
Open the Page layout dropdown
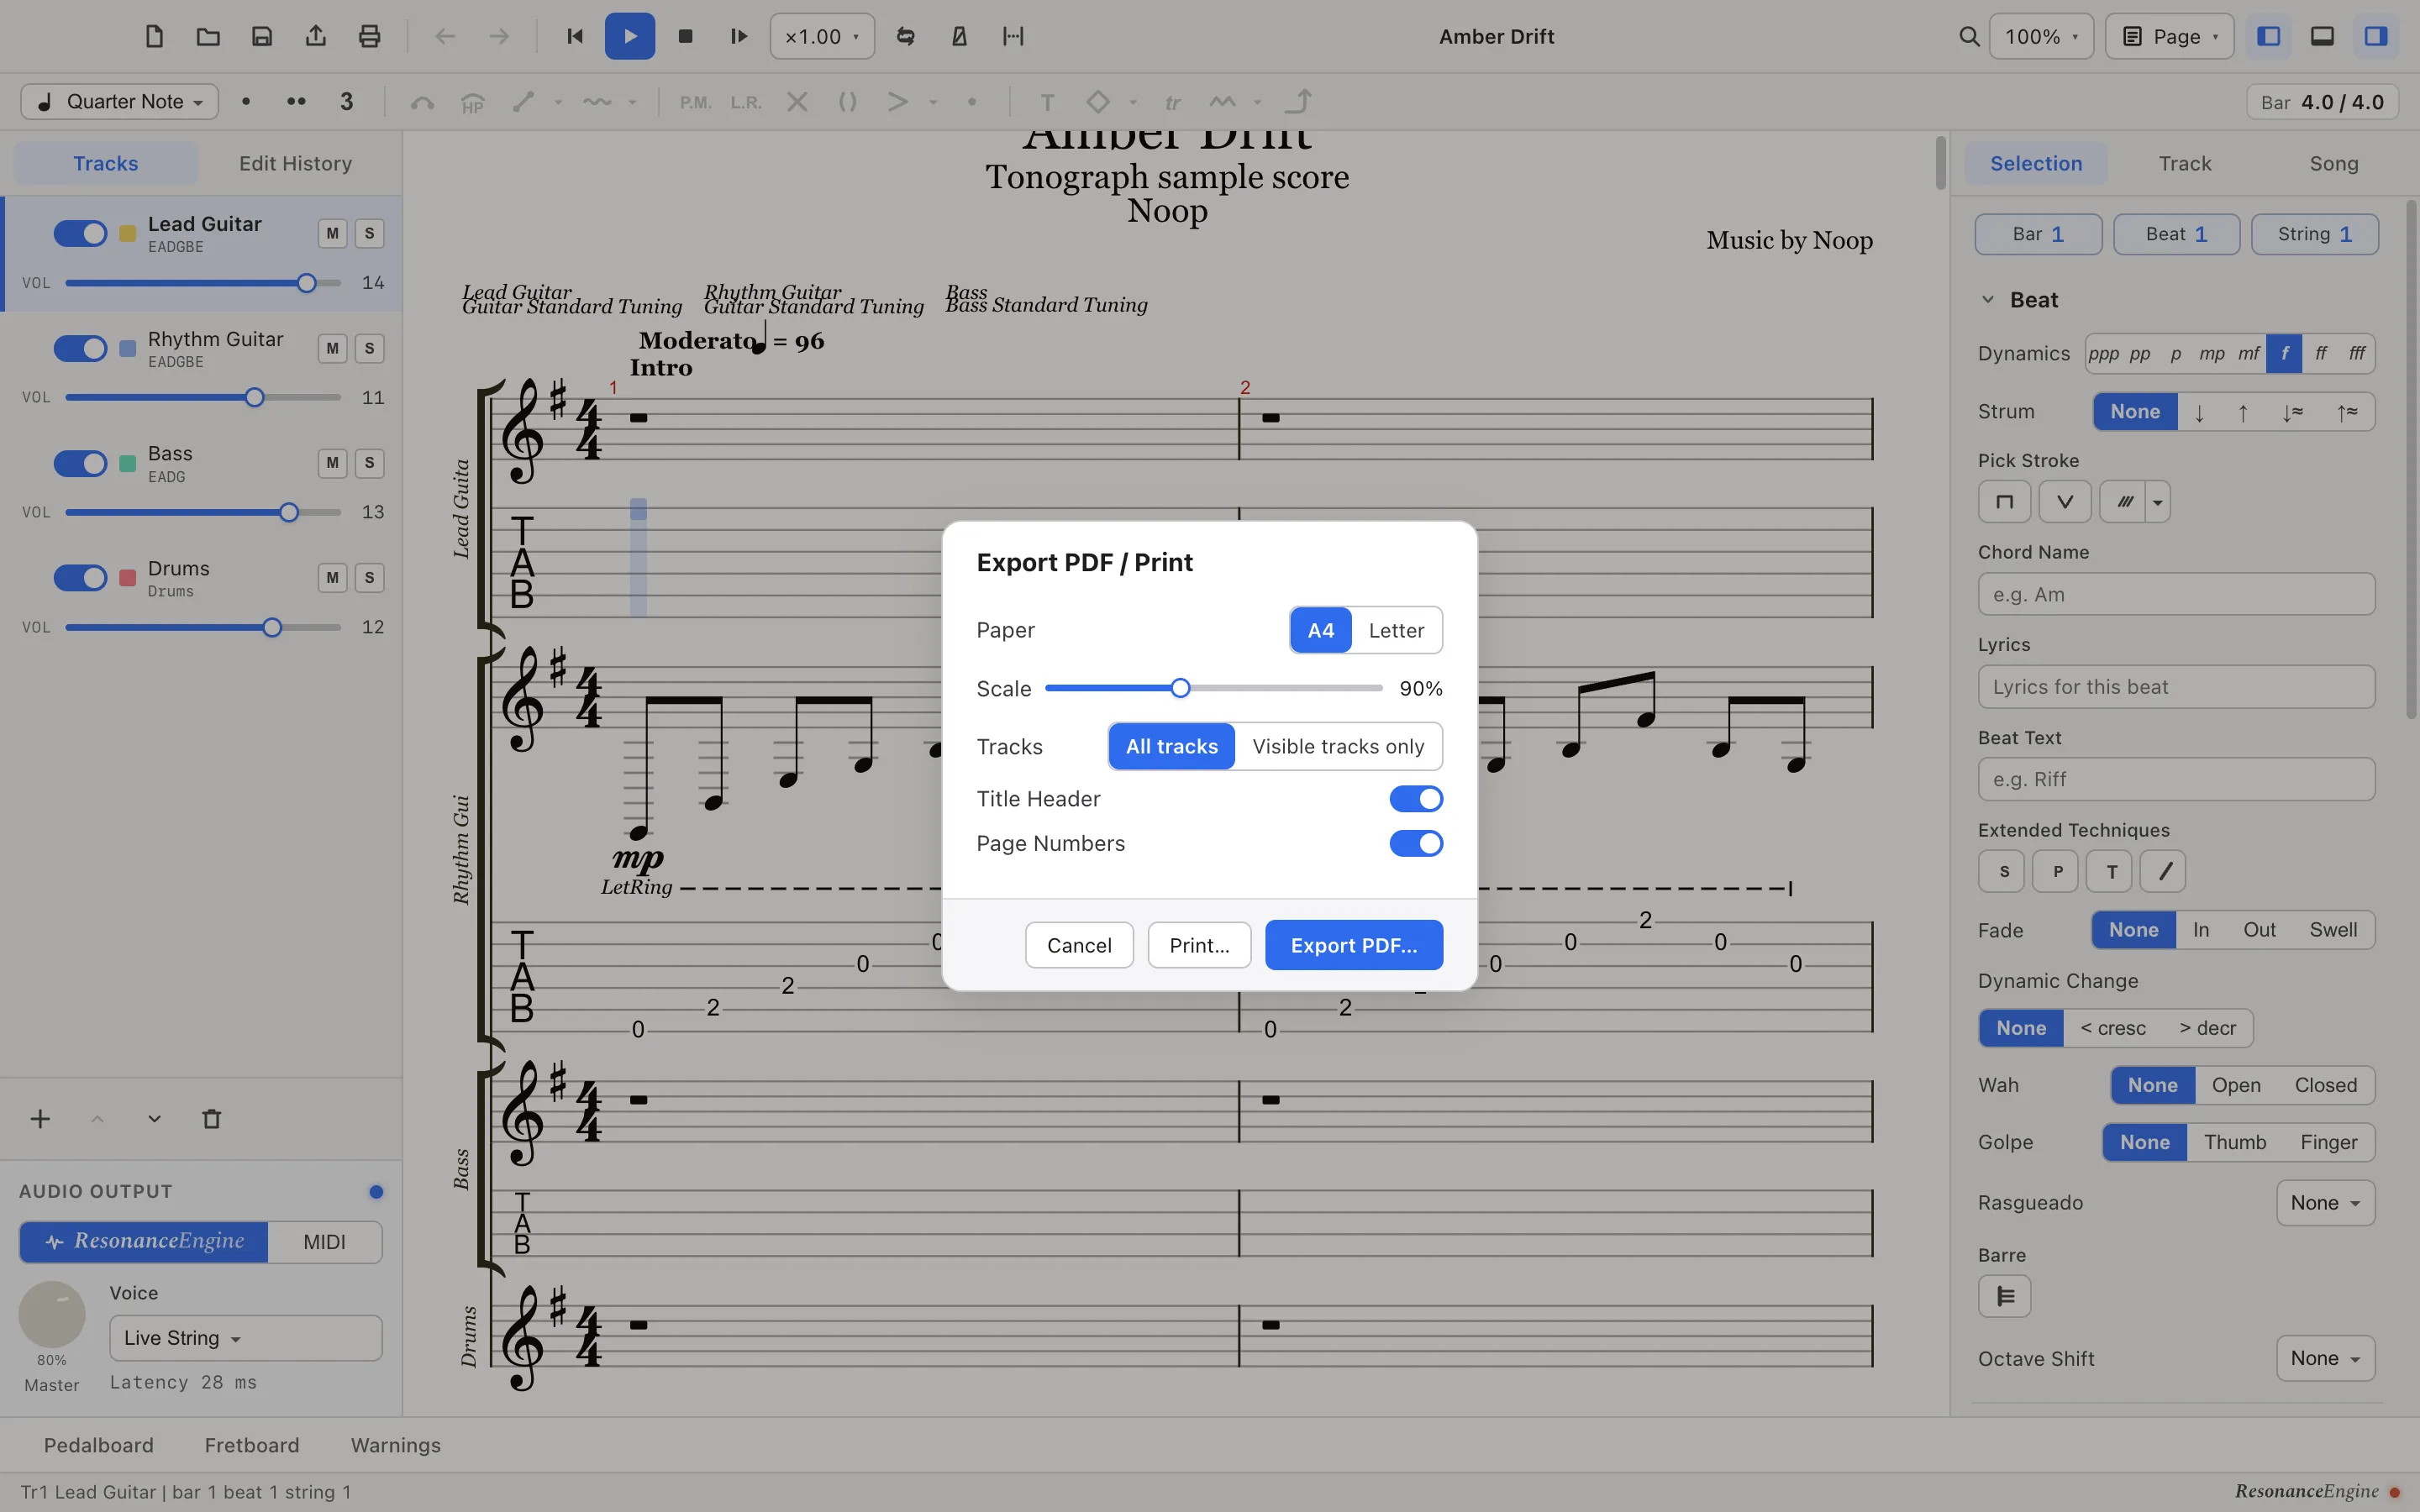click(x=2169, y=36)
